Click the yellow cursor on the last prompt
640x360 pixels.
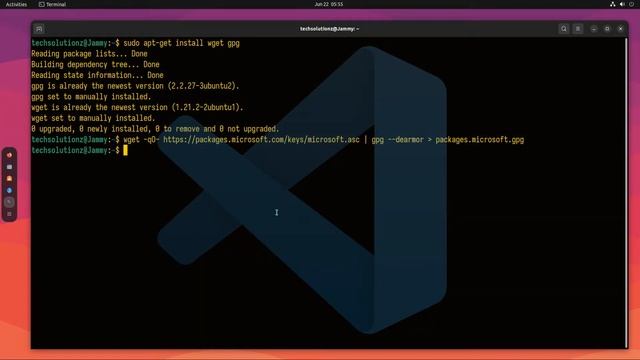(125, 150)
